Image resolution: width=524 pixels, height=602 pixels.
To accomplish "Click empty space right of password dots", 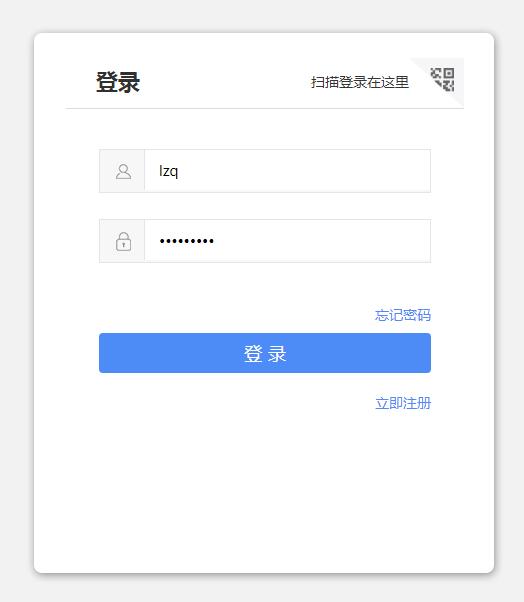I will [322, 241].
